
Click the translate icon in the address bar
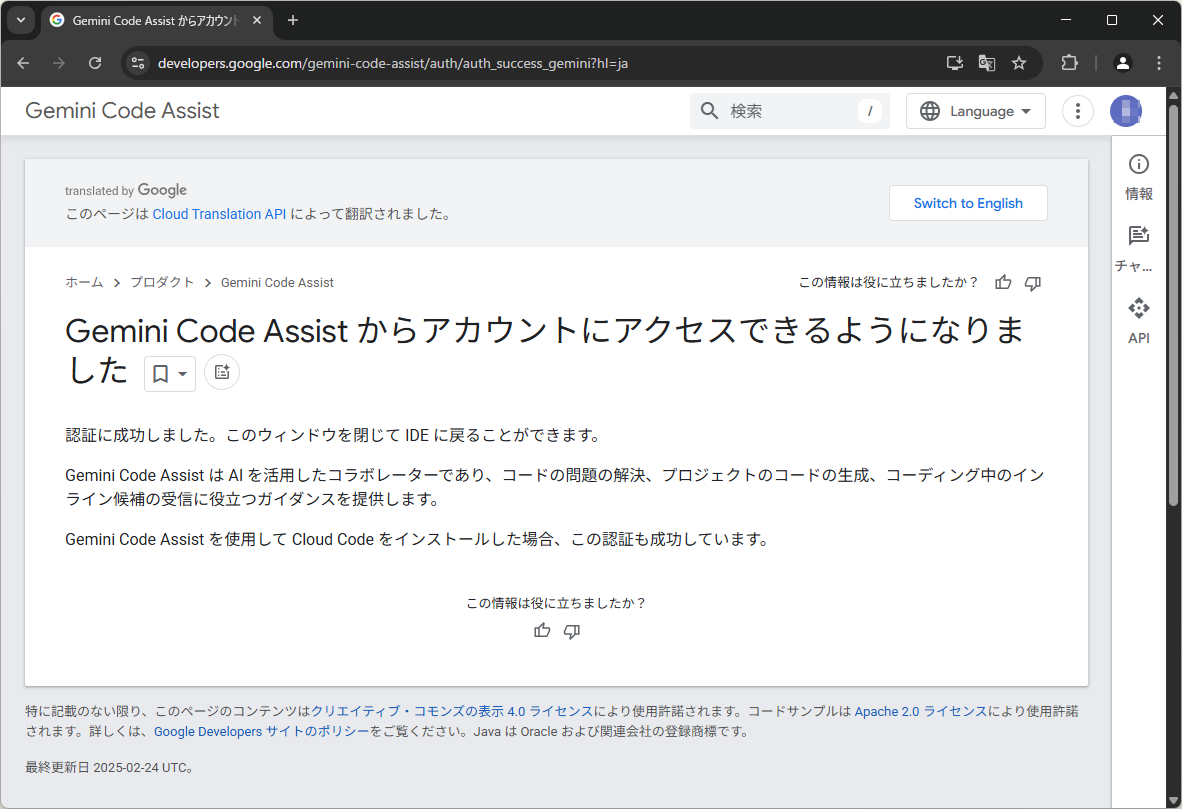coord(987,62)
